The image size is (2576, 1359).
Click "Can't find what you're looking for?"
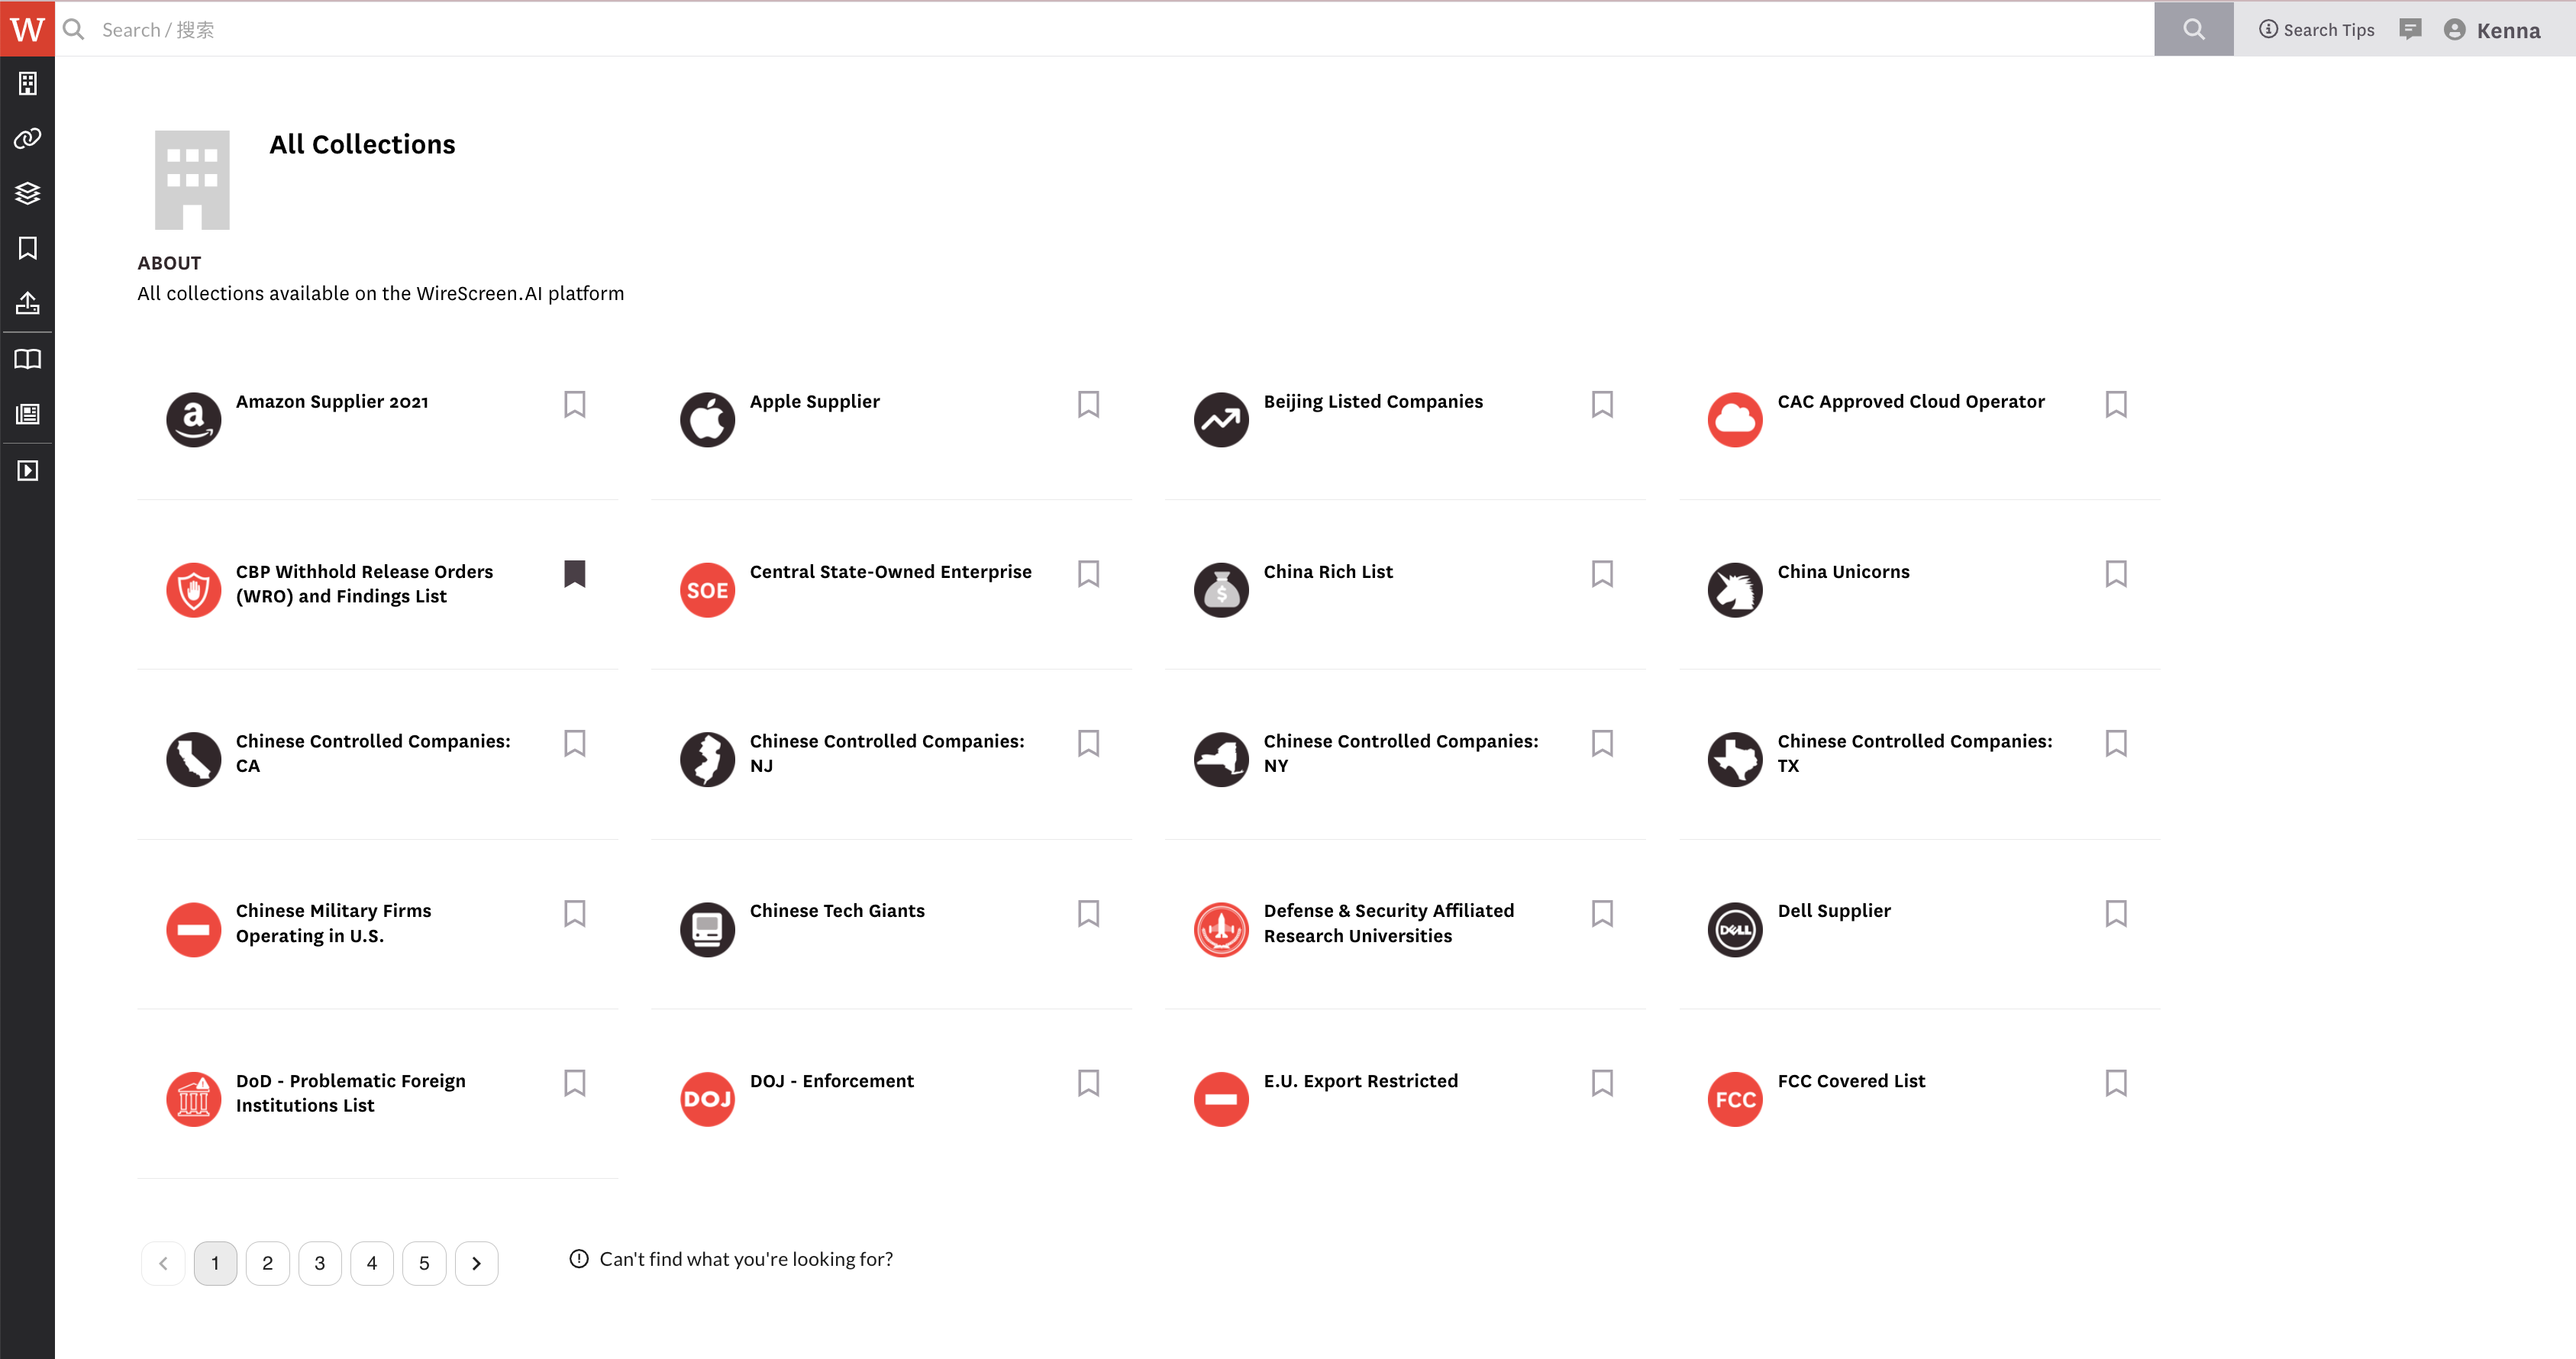coord(745,1259)
